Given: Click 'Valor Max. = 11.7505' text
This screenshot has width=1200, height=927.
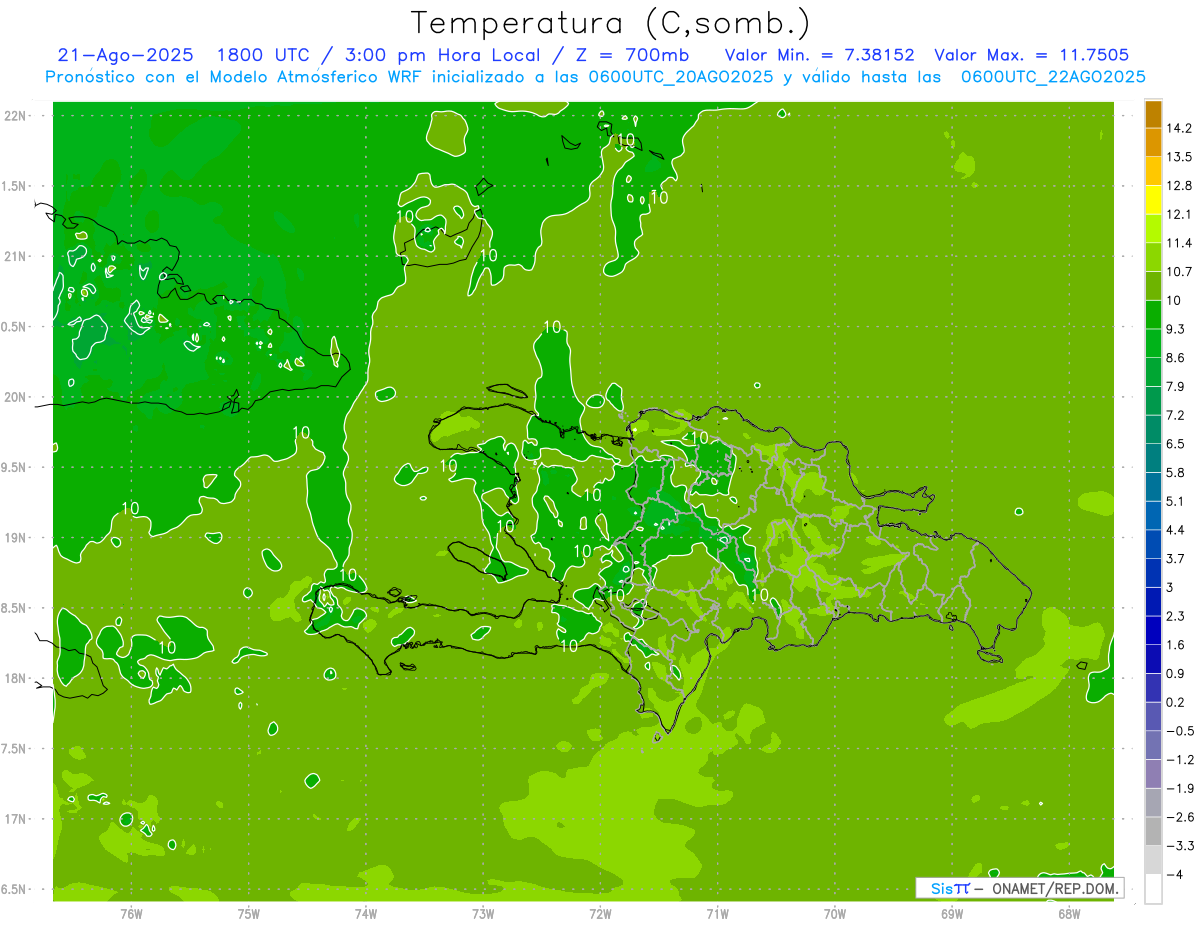Looking at the screenshot, I should [1031, 56].
